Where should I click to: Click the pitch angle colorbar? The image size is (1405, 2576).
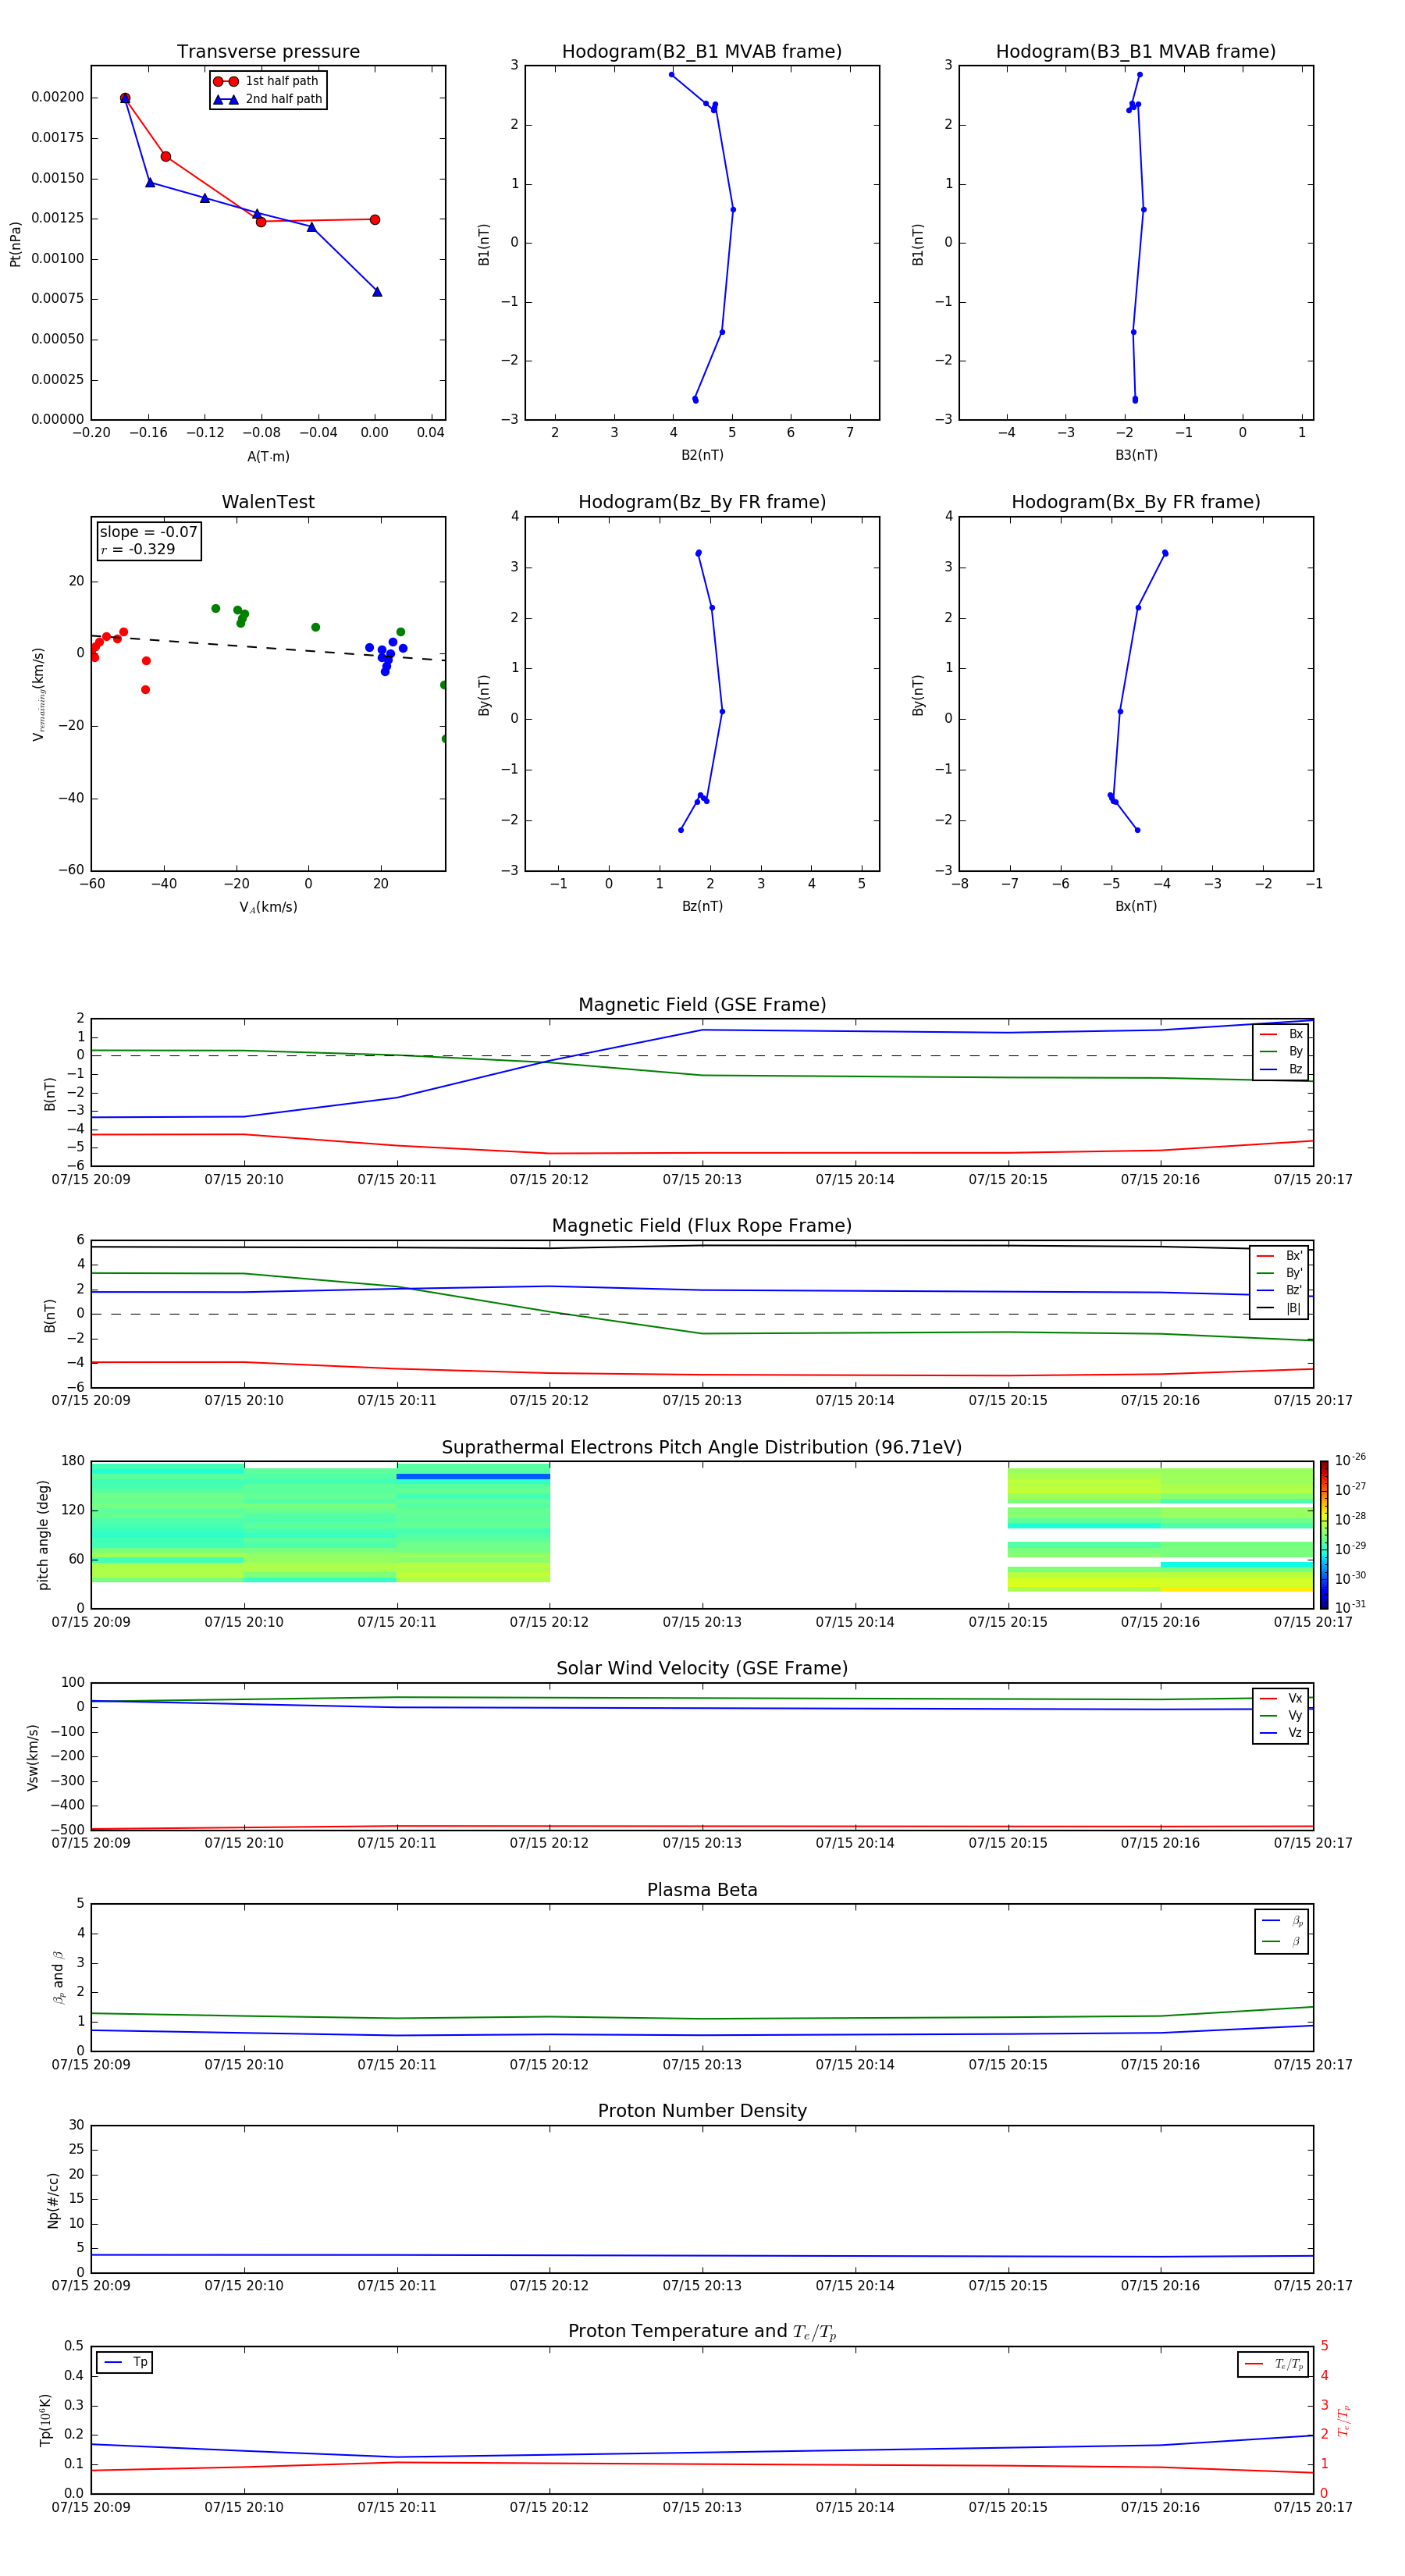pyautogui.click(x=1324, y=1535)
